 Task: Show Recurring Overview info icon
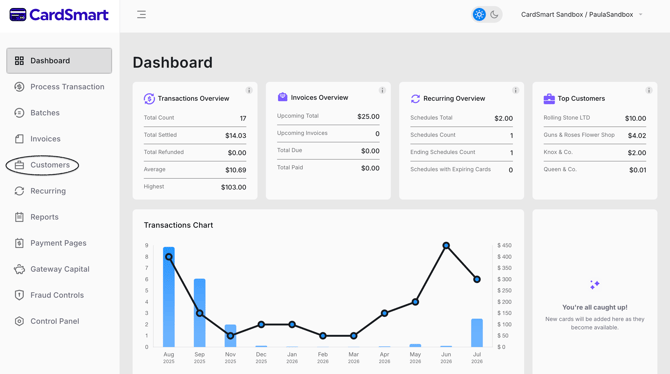515,90
